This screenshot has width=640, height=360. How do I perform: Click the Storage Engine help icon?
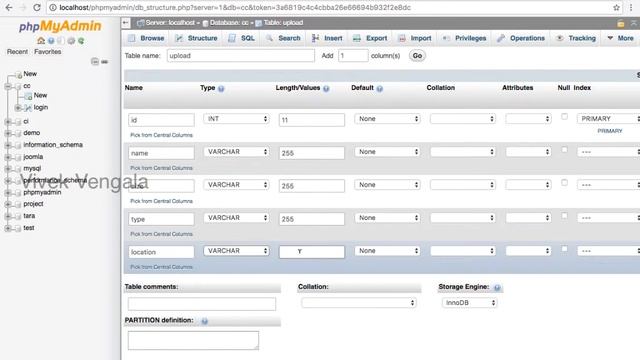pos(497,288)
